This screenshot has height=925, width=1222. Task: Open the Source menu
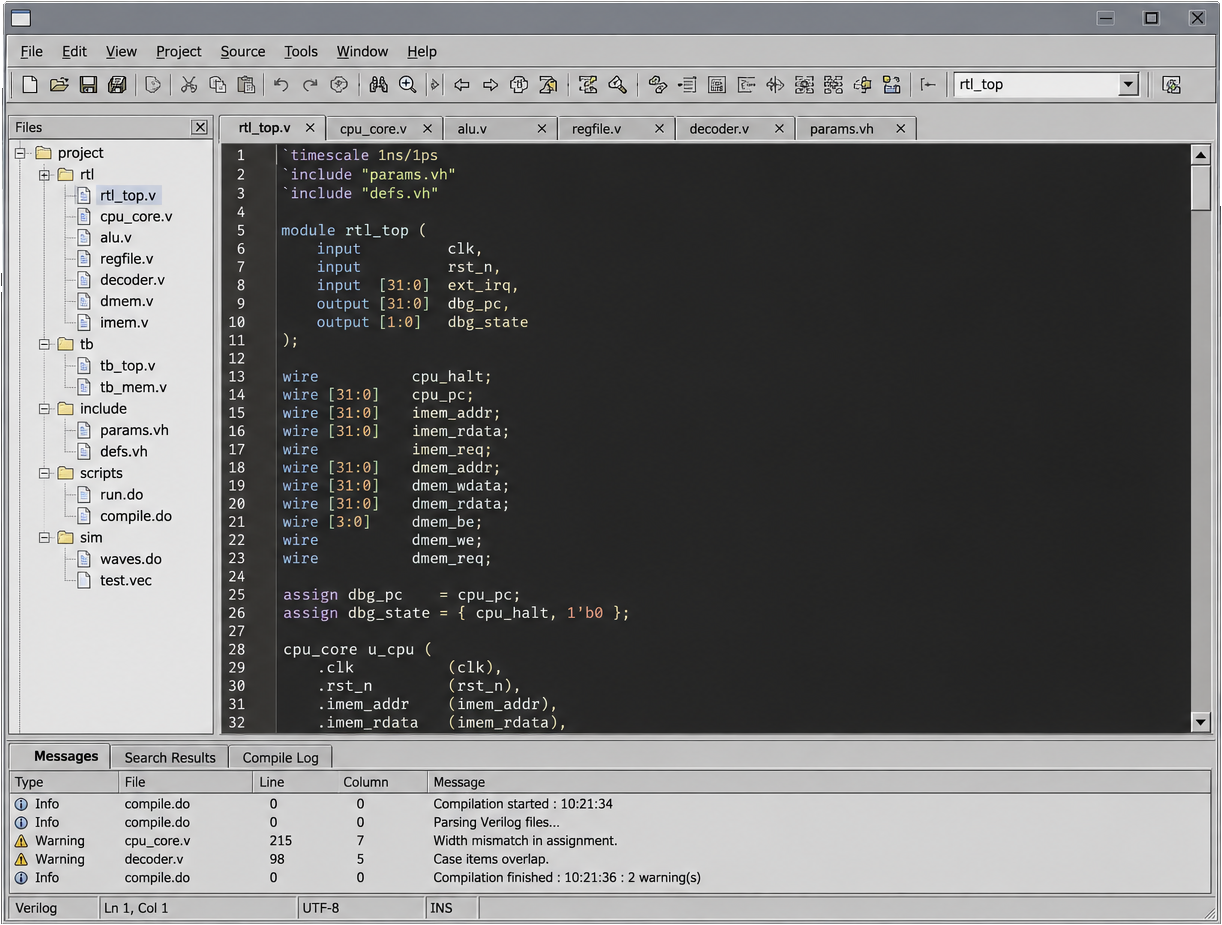tap(243, 51)
